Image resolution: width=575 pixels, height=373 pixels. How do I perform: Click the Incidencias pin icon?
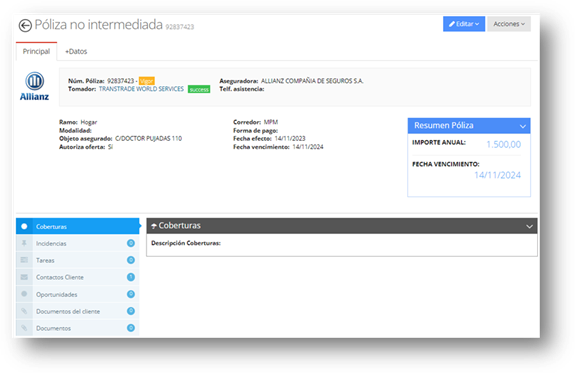[24, 243]
